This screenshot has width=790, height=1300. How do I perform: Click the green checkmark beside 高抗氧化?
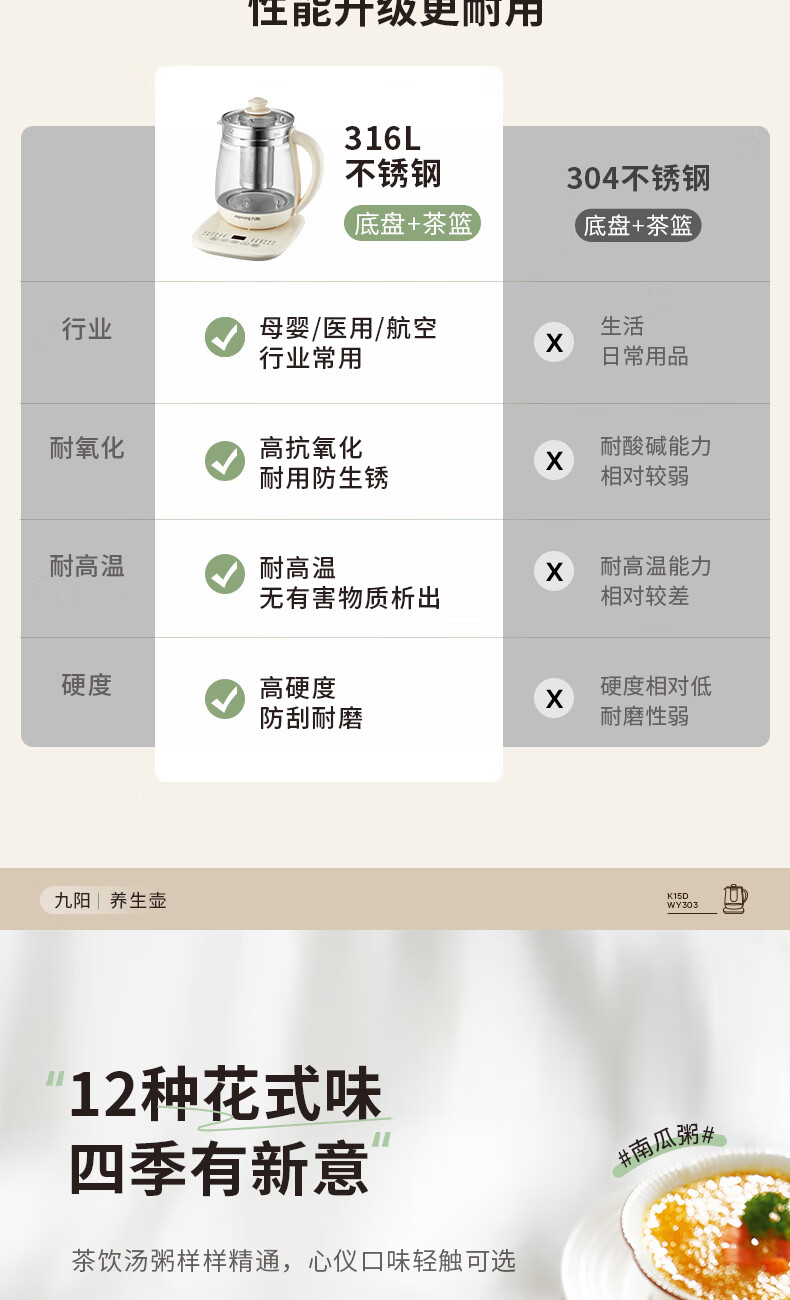coord(225,461)
